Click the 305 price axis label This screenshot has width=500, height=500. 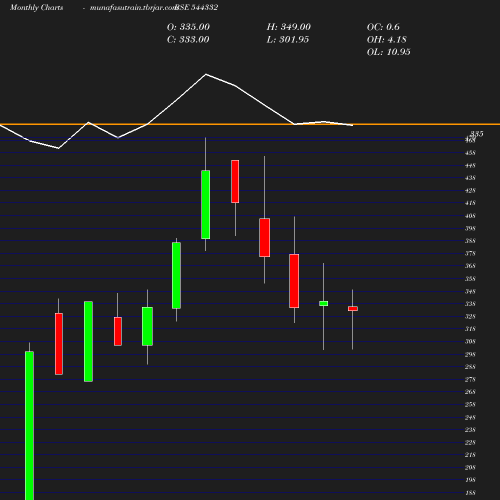click(x=470, y=342)
